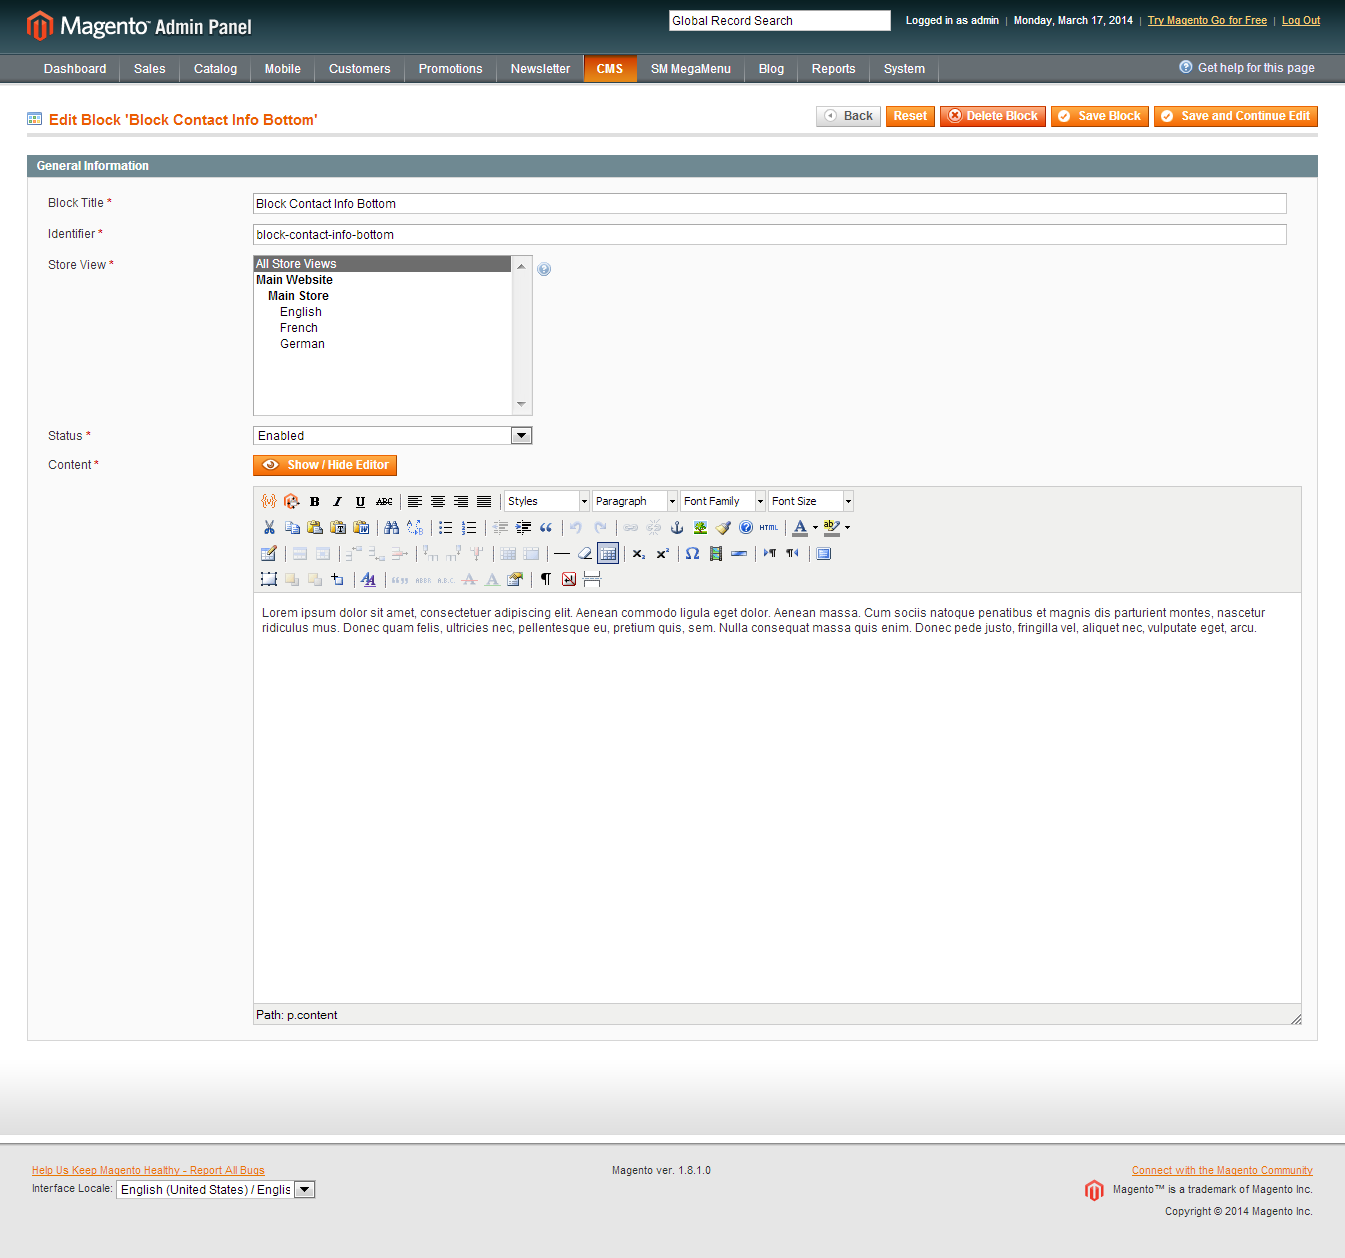Toggle bold formatting in editor

pyautogui.click(x=315, y=501)
